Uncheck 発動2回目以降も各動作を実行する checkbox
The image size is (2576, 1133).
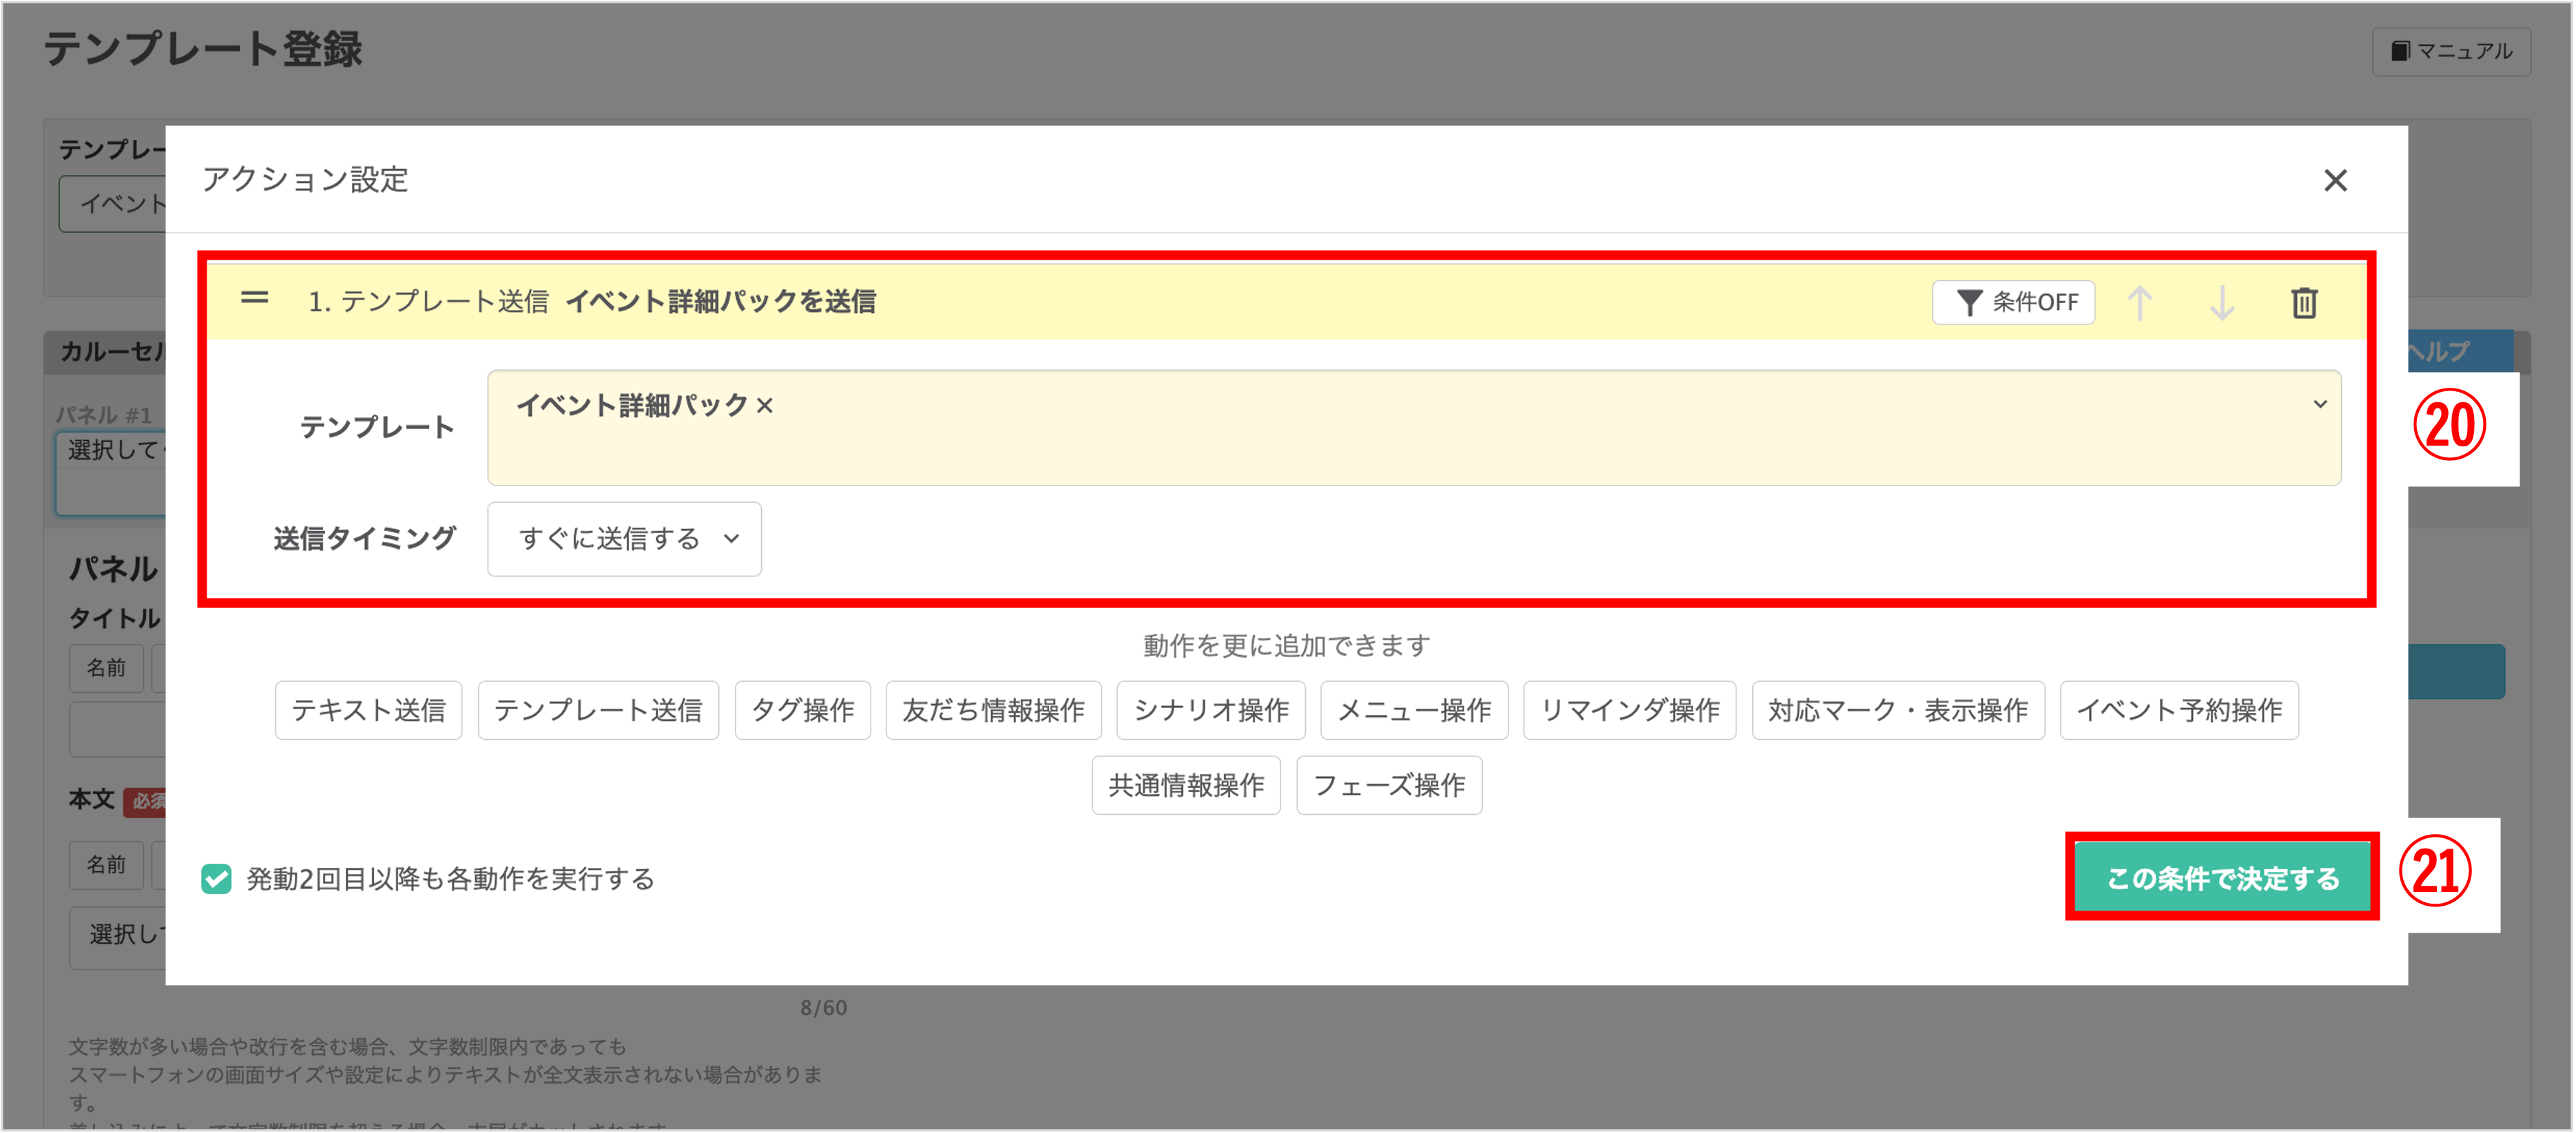216,878
